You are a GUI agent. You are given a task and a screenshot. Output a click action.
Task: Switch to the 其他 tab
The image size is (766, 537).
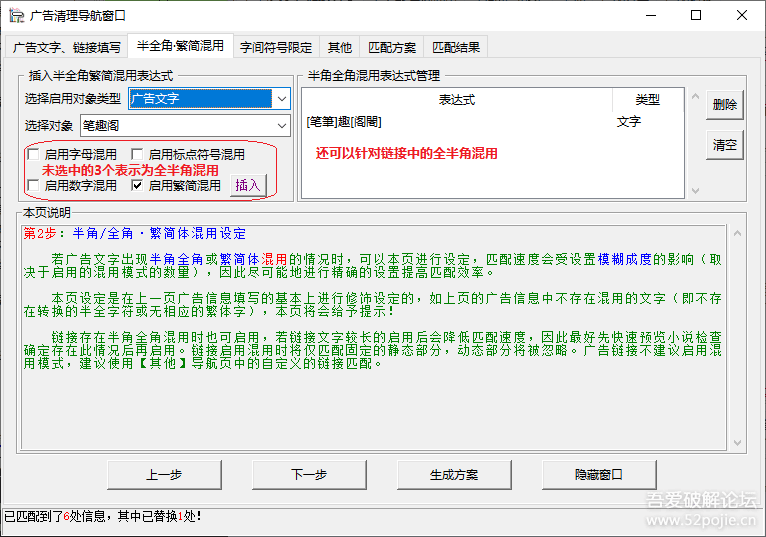[x=340, y=47]
